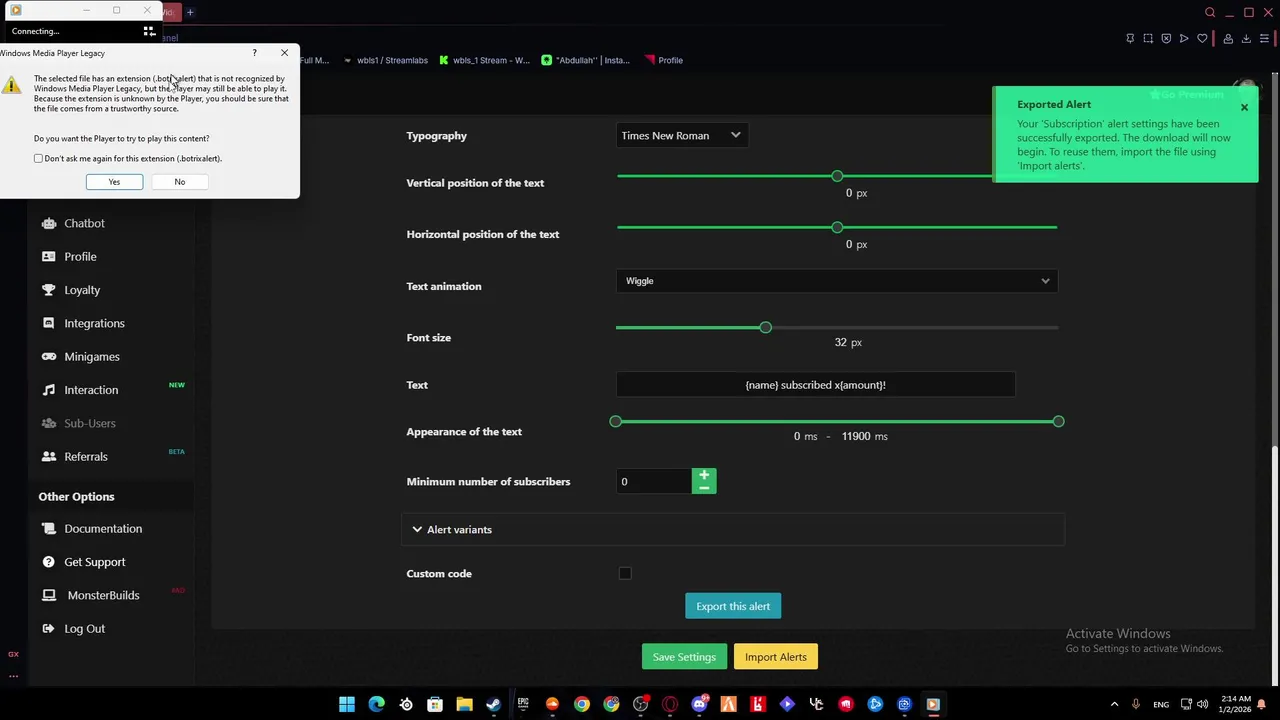Open the wbls1 / Streamlabs bookmark
Image resolution: width=1280 pixels, height=720 pixels.
[x=385, y=60]
